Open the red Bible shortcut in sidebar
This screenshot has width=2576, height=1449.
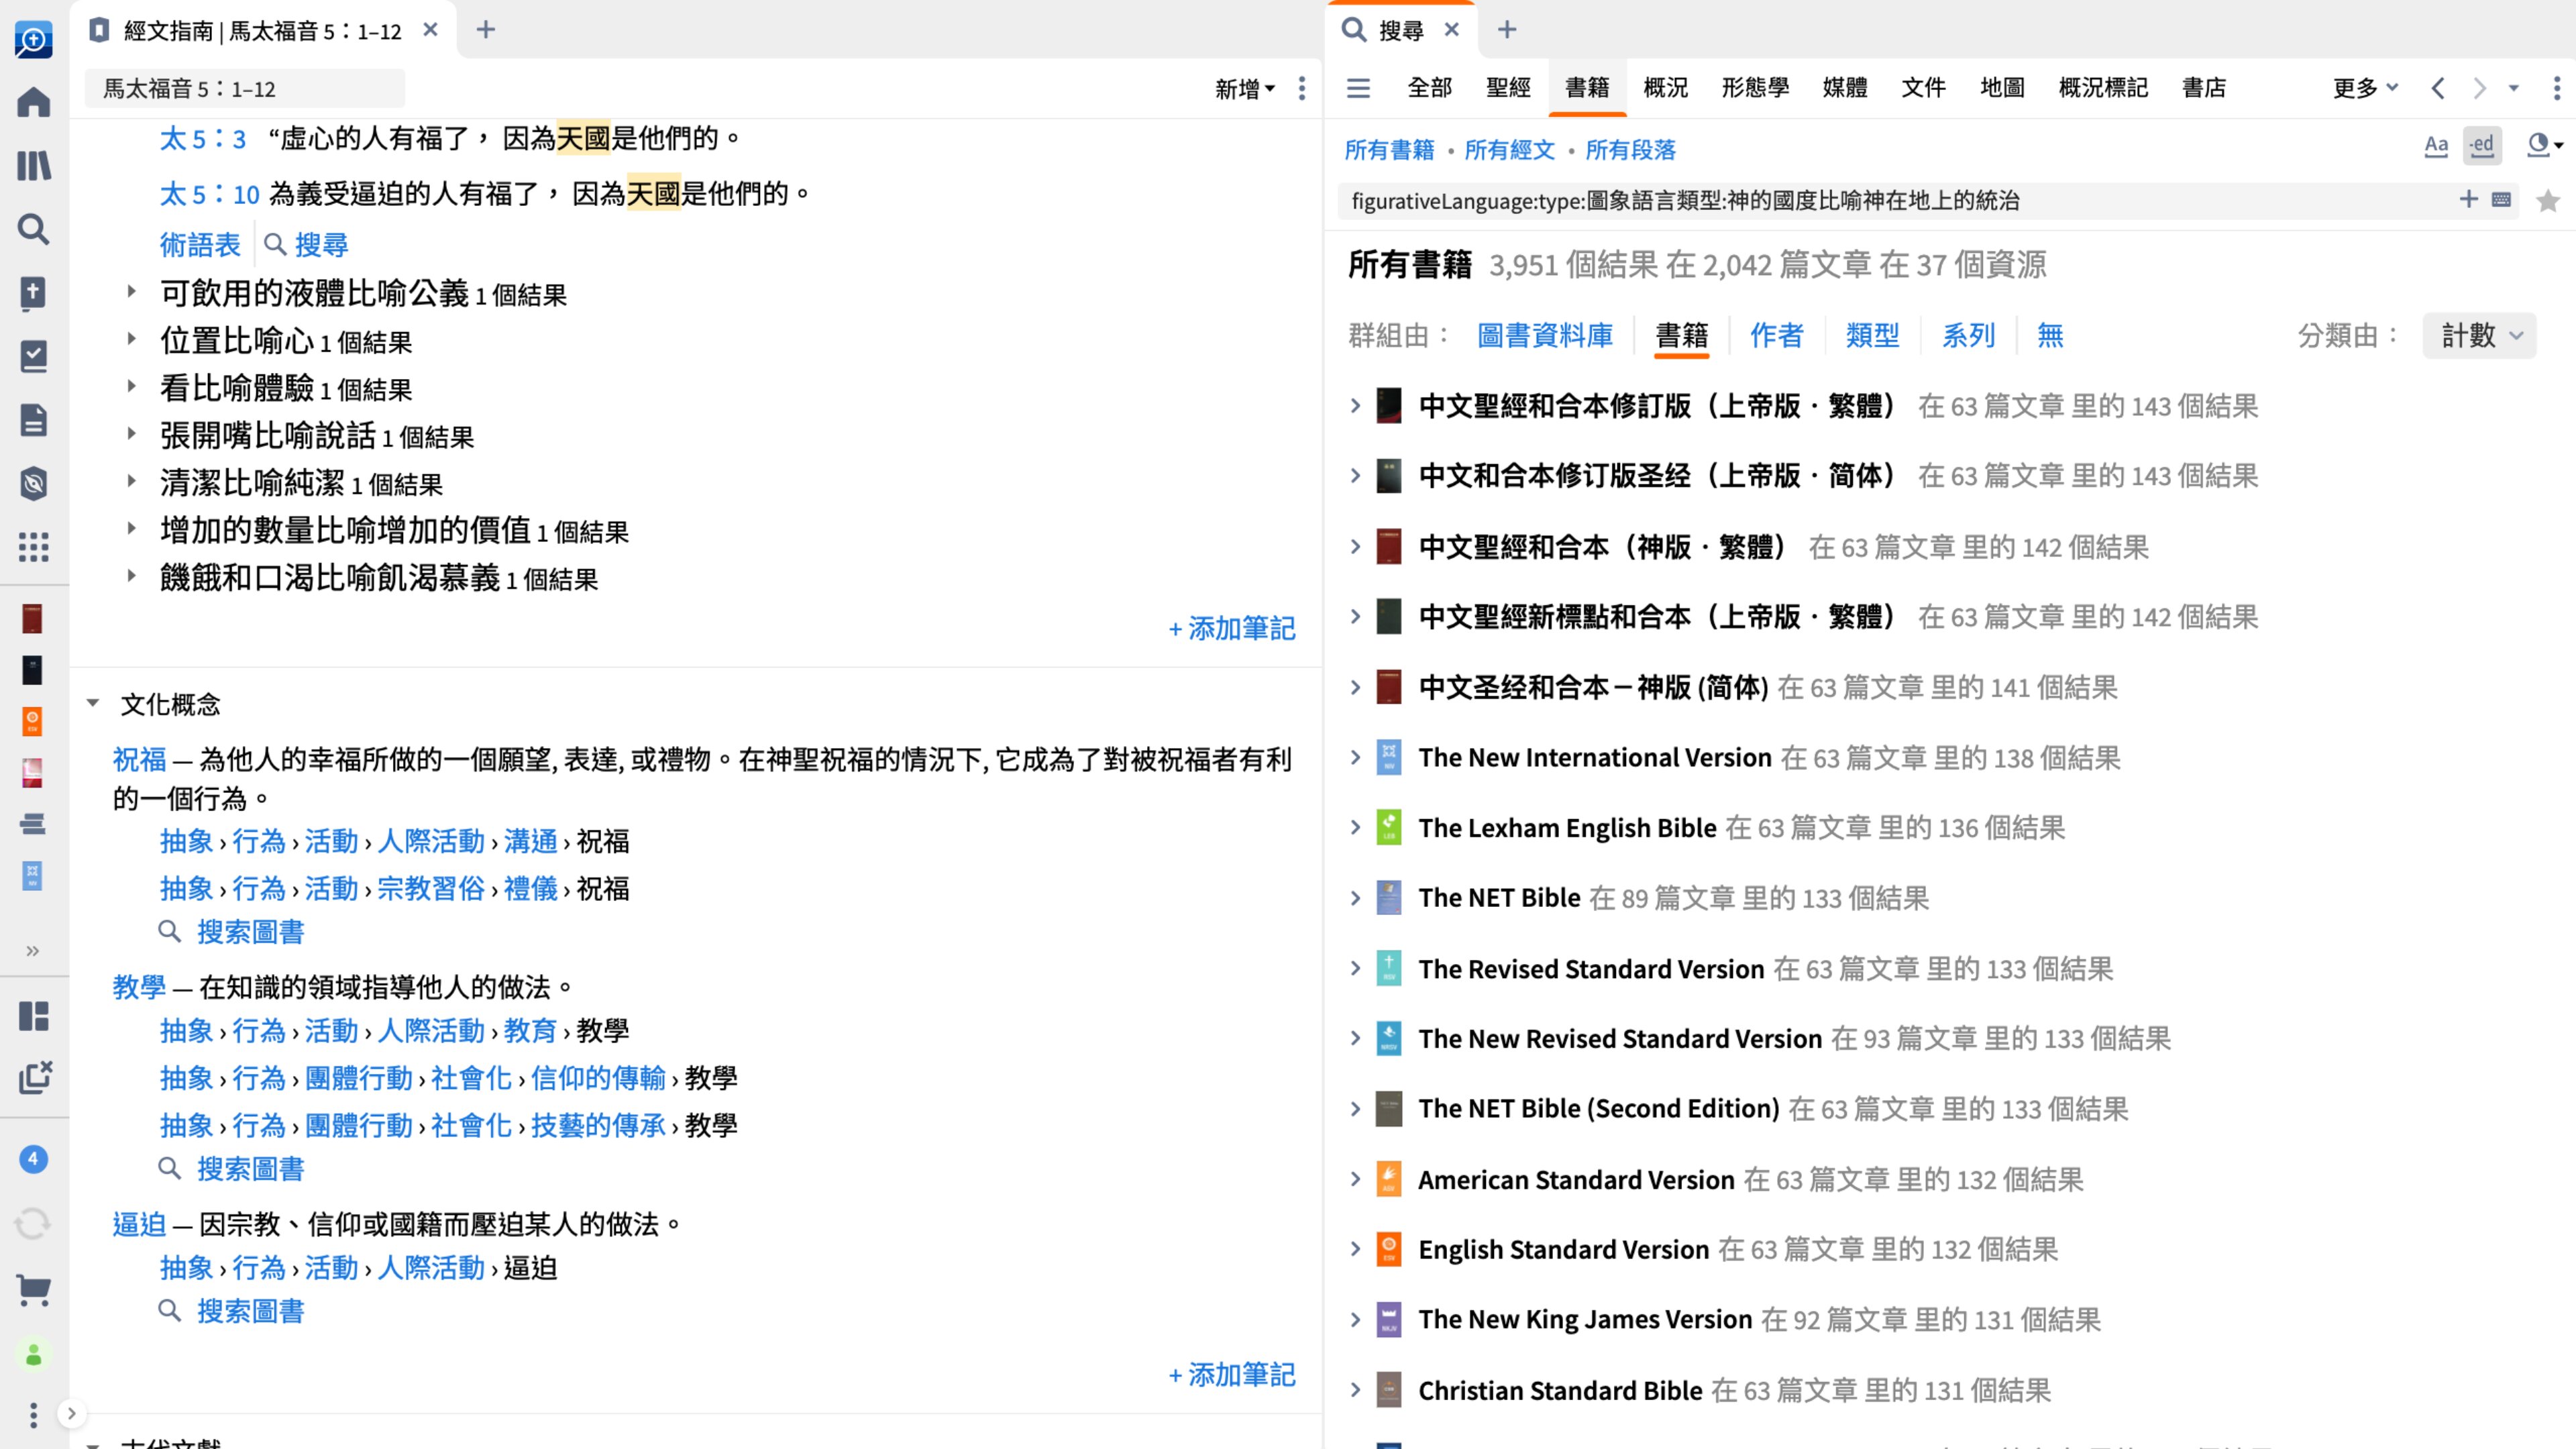tap(32, 618)
